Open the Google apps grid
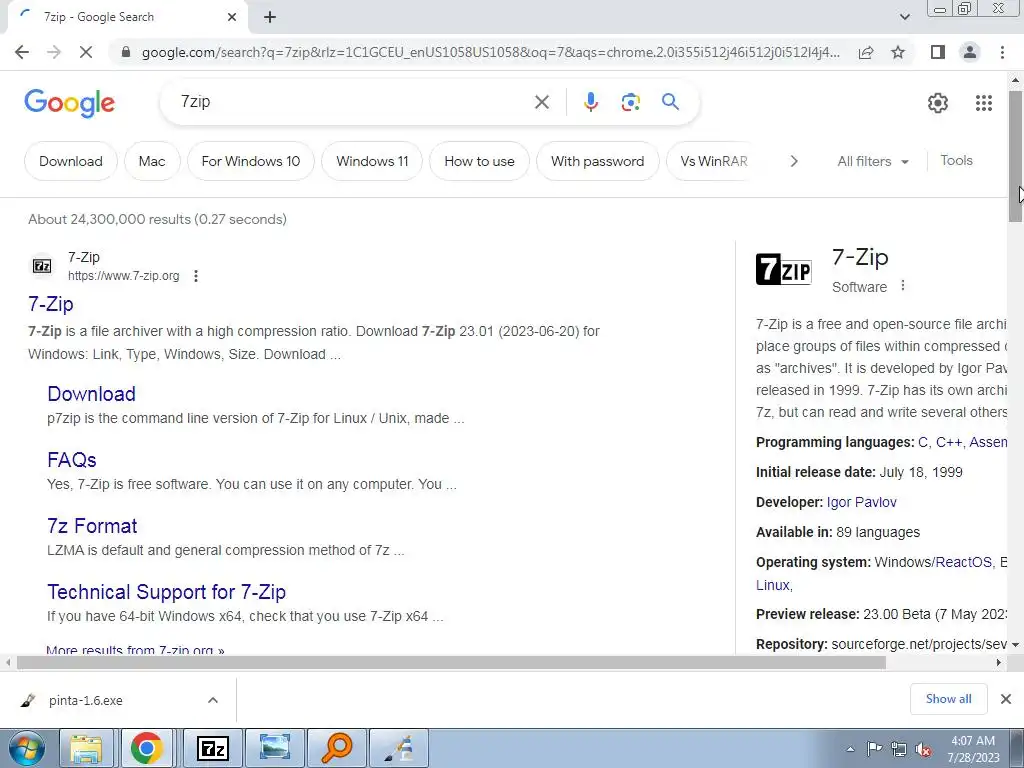1024x768 pixels. [984, 103]
